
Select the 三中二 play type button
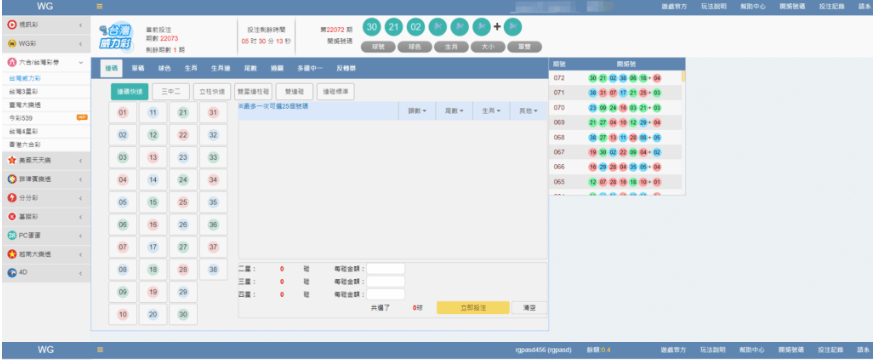coord(170,92)
